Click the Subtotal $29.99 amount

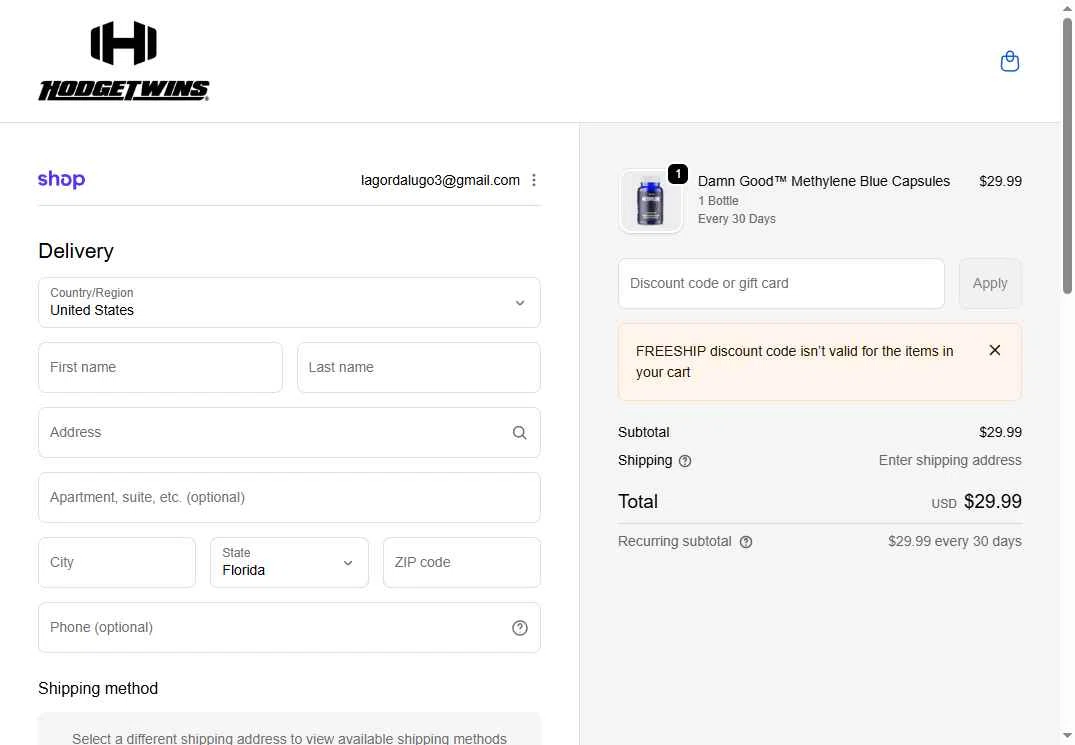pyautogui.click(x=1000, y=432)
